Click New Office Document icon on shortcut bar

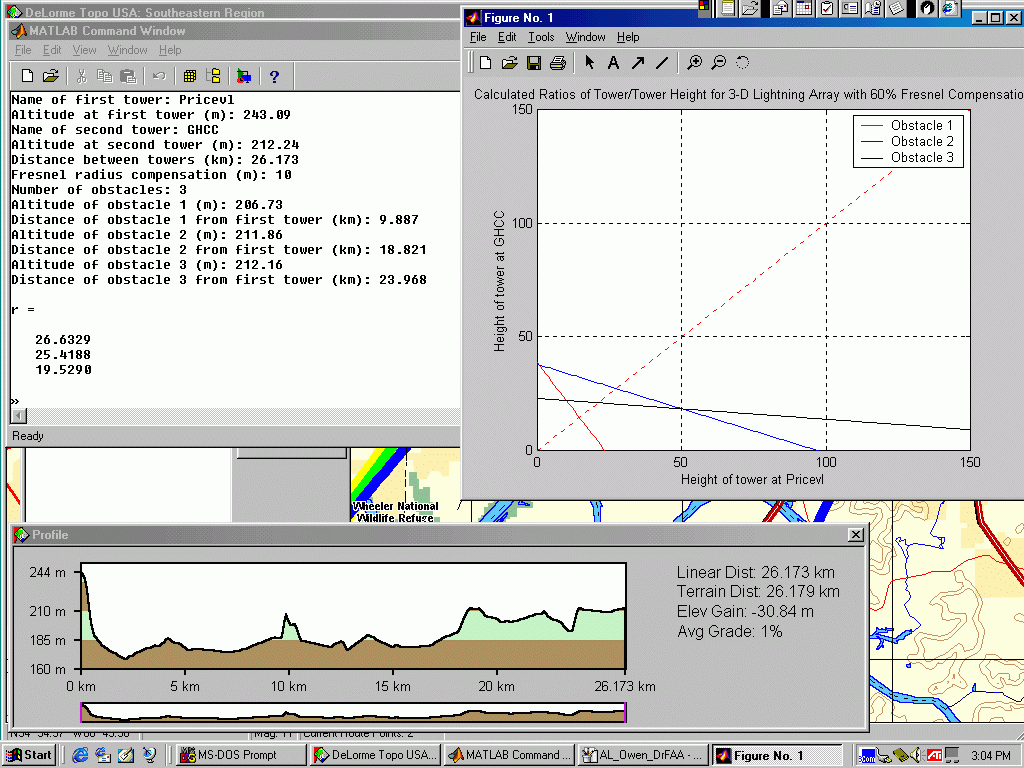[x=728, y=8]
